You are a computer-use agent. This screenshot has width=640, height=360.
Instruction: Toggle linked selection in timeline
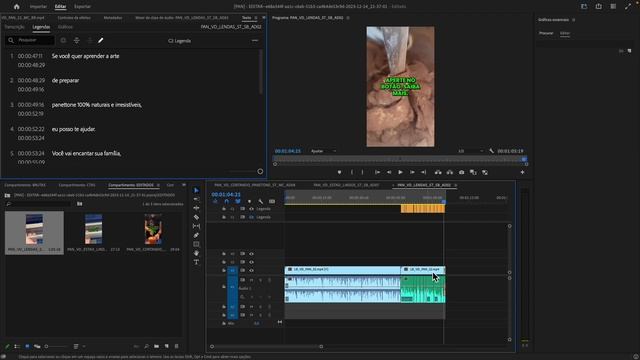pyautogui.click(x=238, y=201)
